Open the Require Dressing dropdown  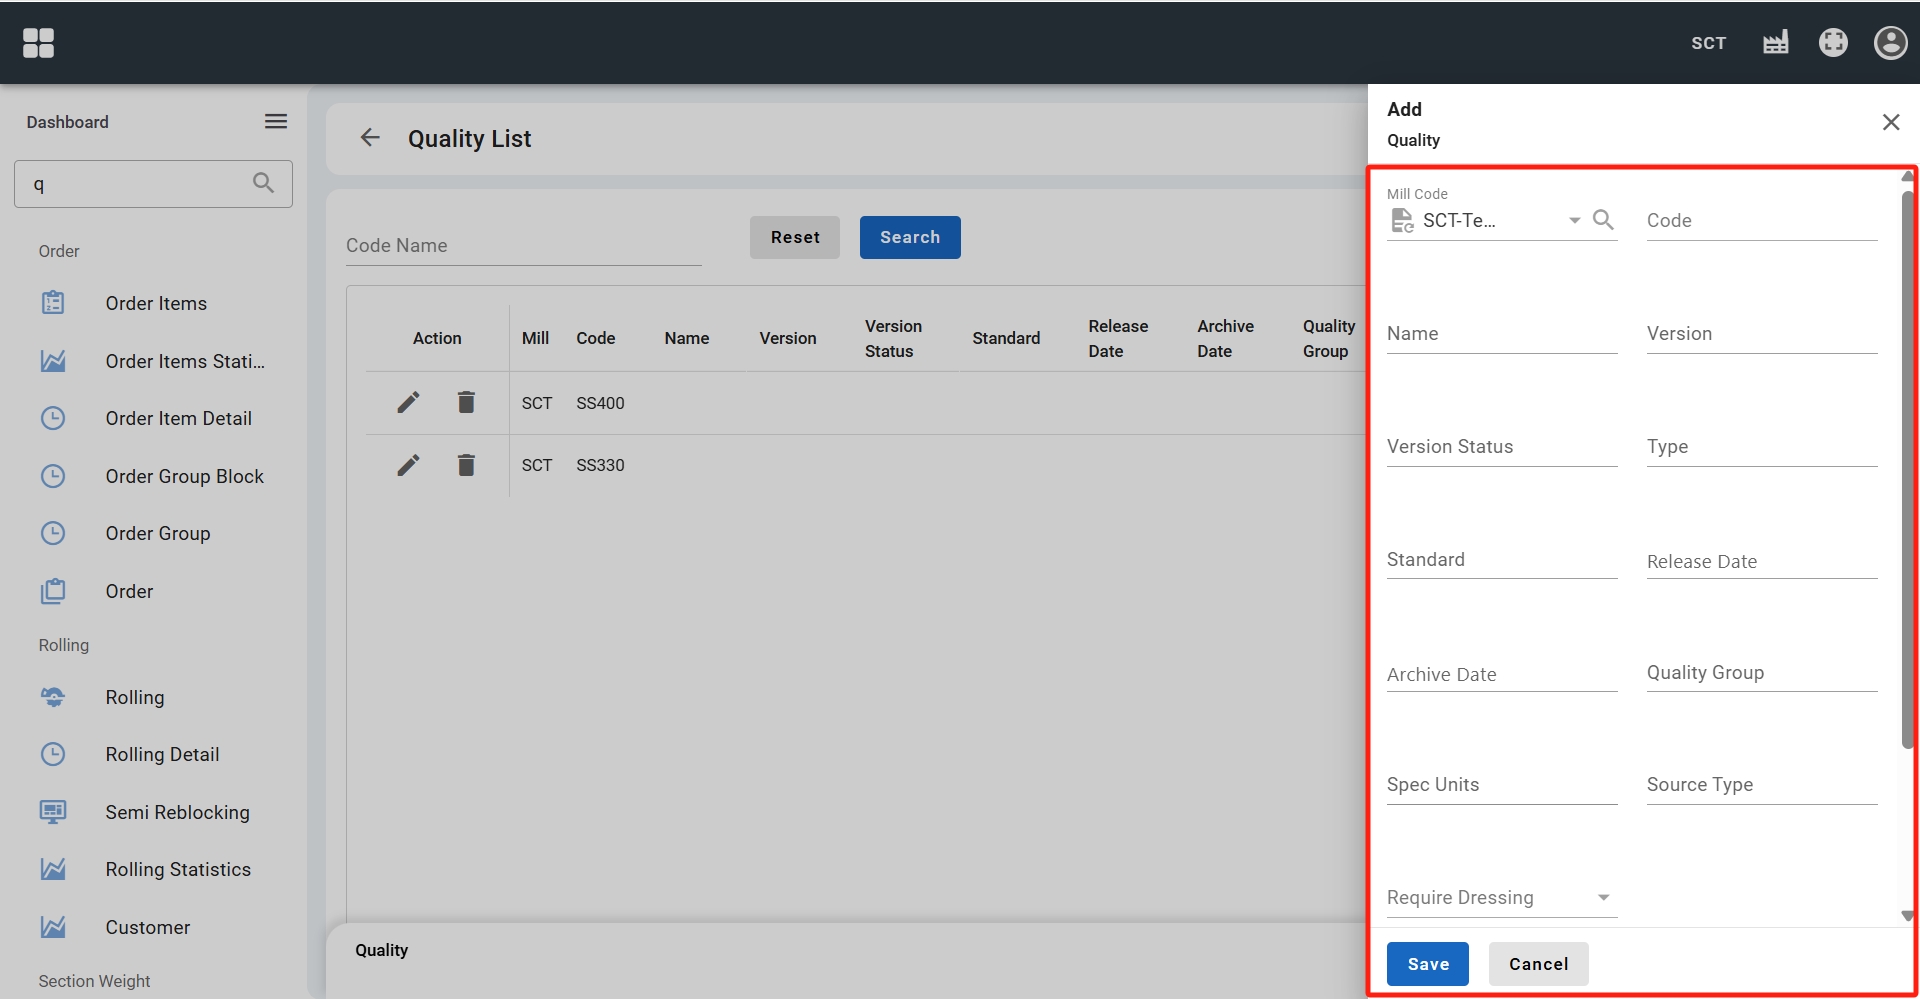click(1603, 898)
